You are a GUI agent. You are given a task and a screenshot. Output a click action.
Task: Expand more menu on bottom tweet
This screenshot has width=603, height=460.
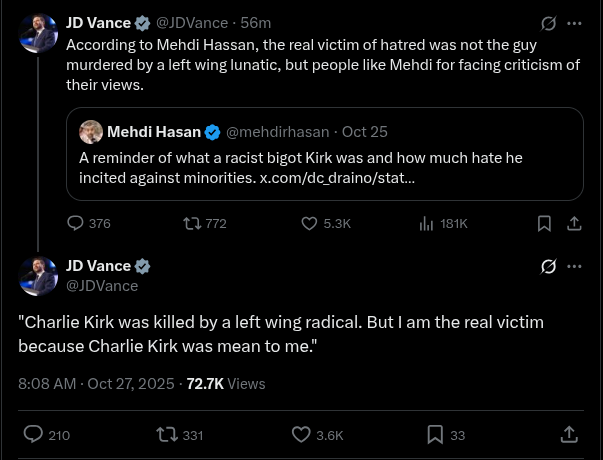coord(574,267)
